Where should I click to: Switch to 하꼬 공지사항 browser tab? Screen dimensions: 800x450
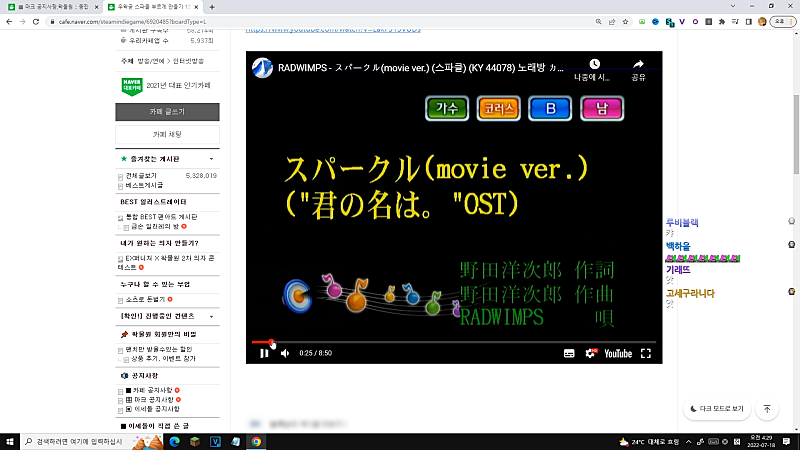click(x=52, y=6)
